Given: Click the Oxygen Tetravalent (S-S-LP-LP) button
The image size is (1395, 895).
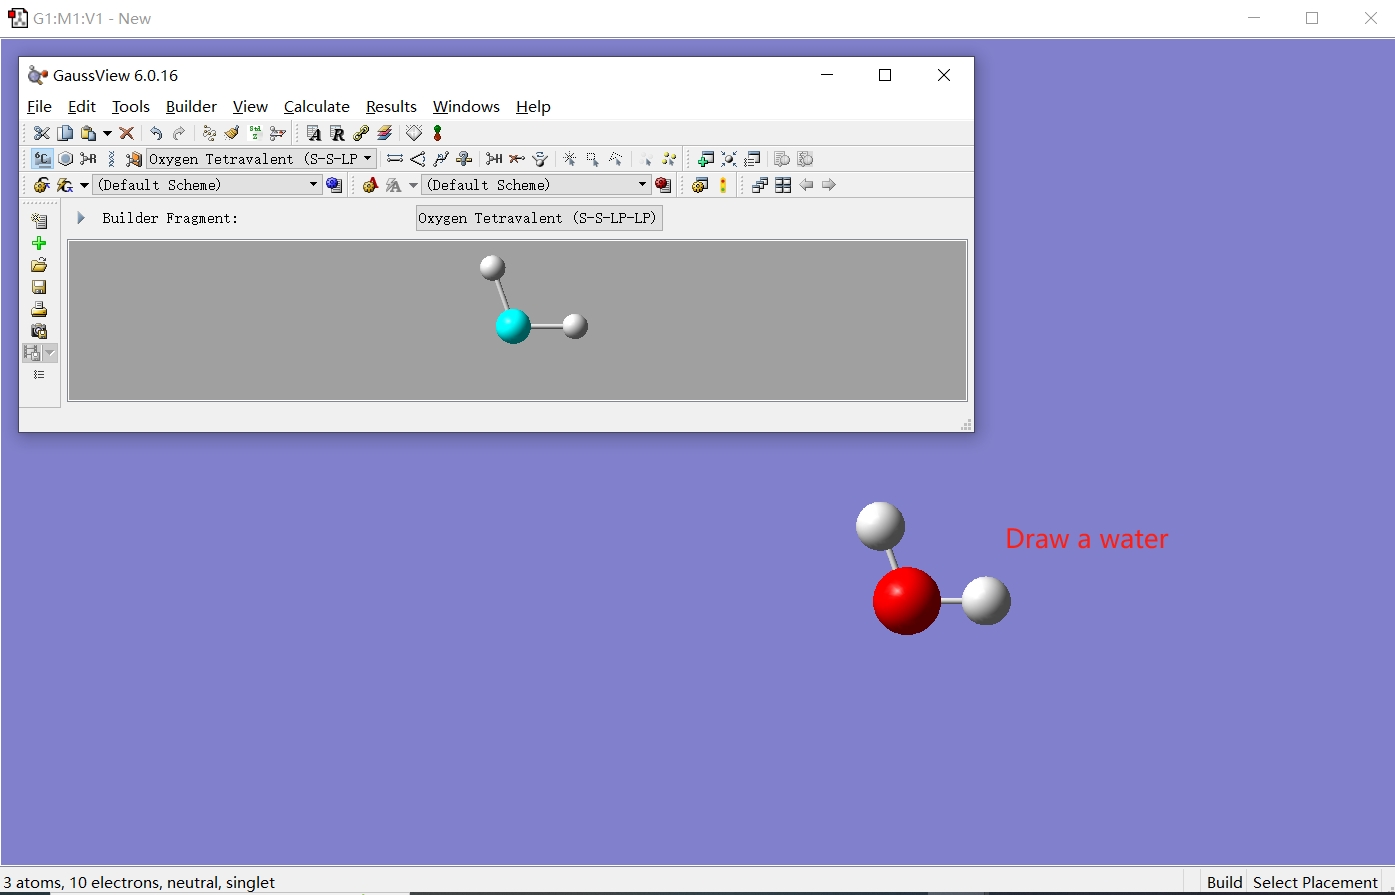Looking at the screenshot, I should point(539,218).
